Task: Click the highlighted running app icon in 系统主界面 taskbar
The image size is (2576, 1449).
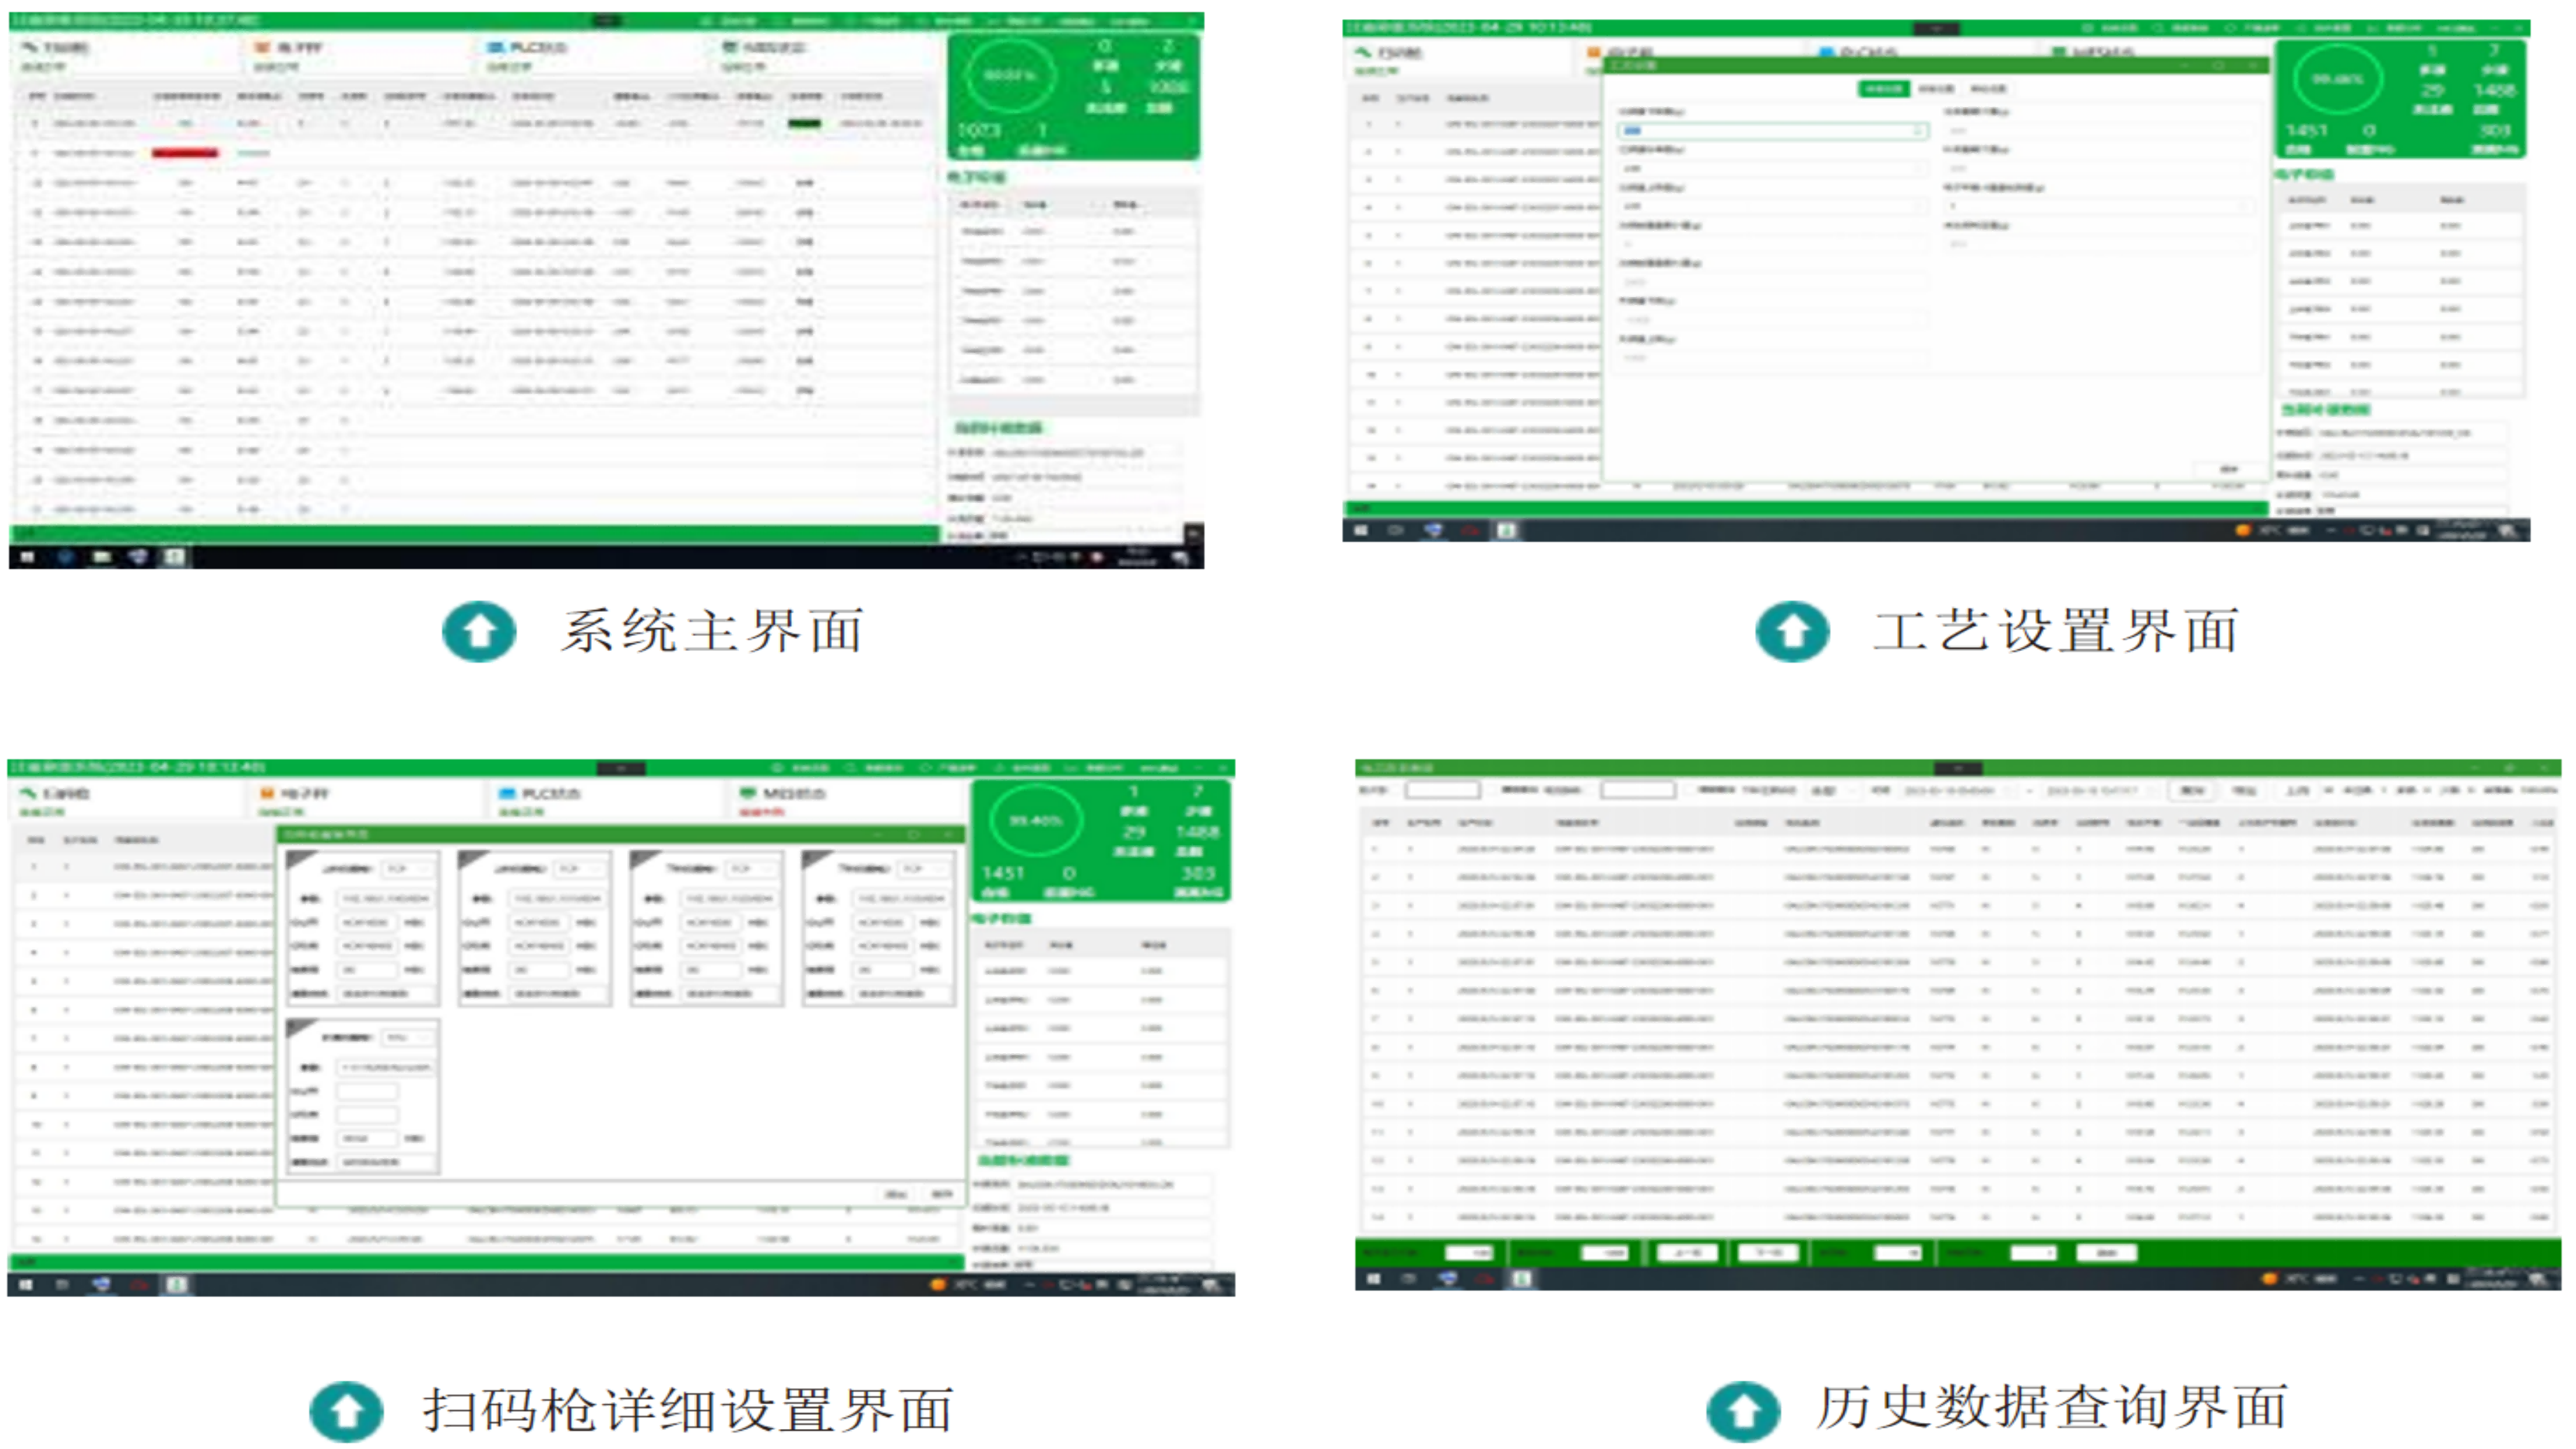Action: click(174, 557)
